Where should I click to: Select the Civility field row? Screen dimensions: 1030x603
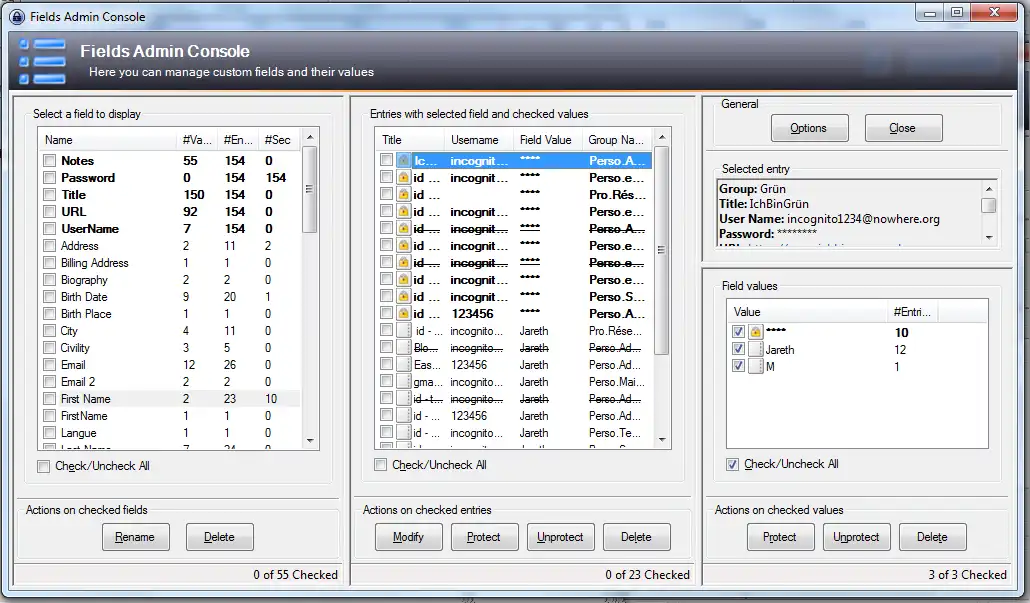click(x=170, y=348)
